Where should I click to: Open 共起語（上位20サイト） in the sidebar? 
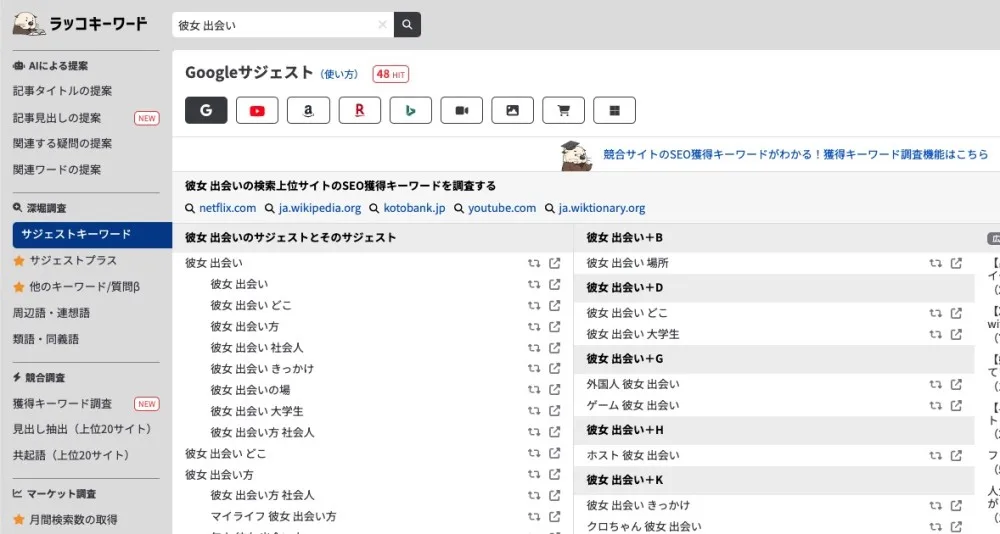click(71, 456)
